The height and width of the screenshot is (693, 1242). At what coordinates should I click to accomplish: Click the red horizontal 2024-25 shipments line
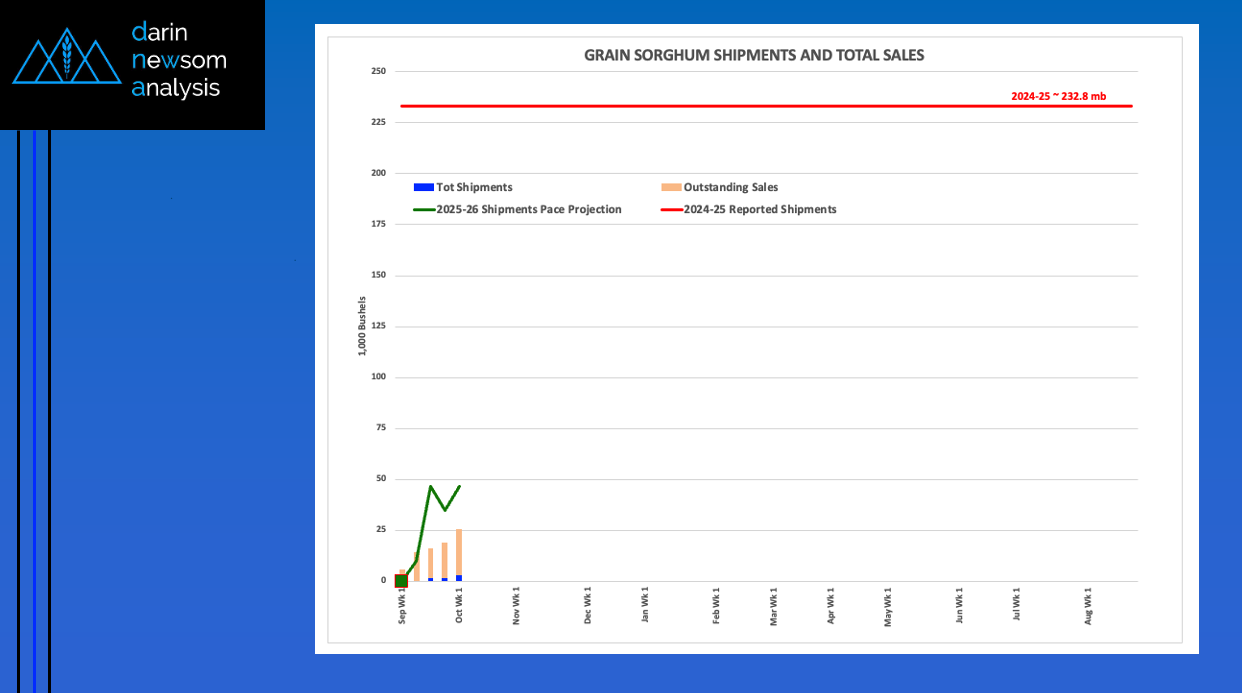tap(766, 106)
